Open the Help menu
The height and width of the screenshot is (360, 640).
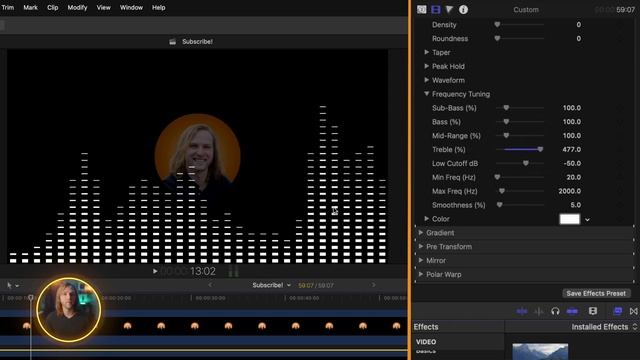[159, 7]
